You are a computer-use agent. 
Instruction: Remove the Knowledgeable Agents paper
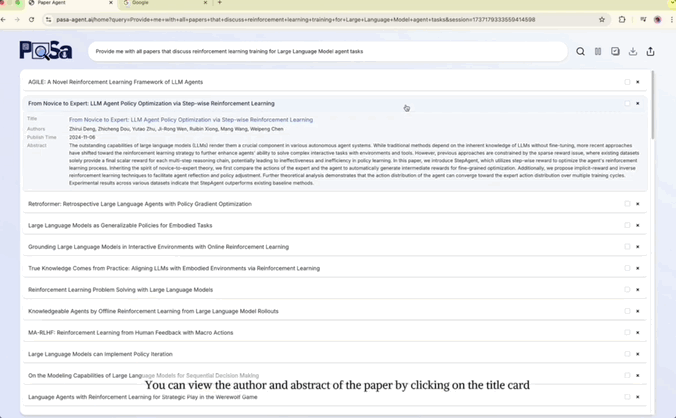pos(638,311)
